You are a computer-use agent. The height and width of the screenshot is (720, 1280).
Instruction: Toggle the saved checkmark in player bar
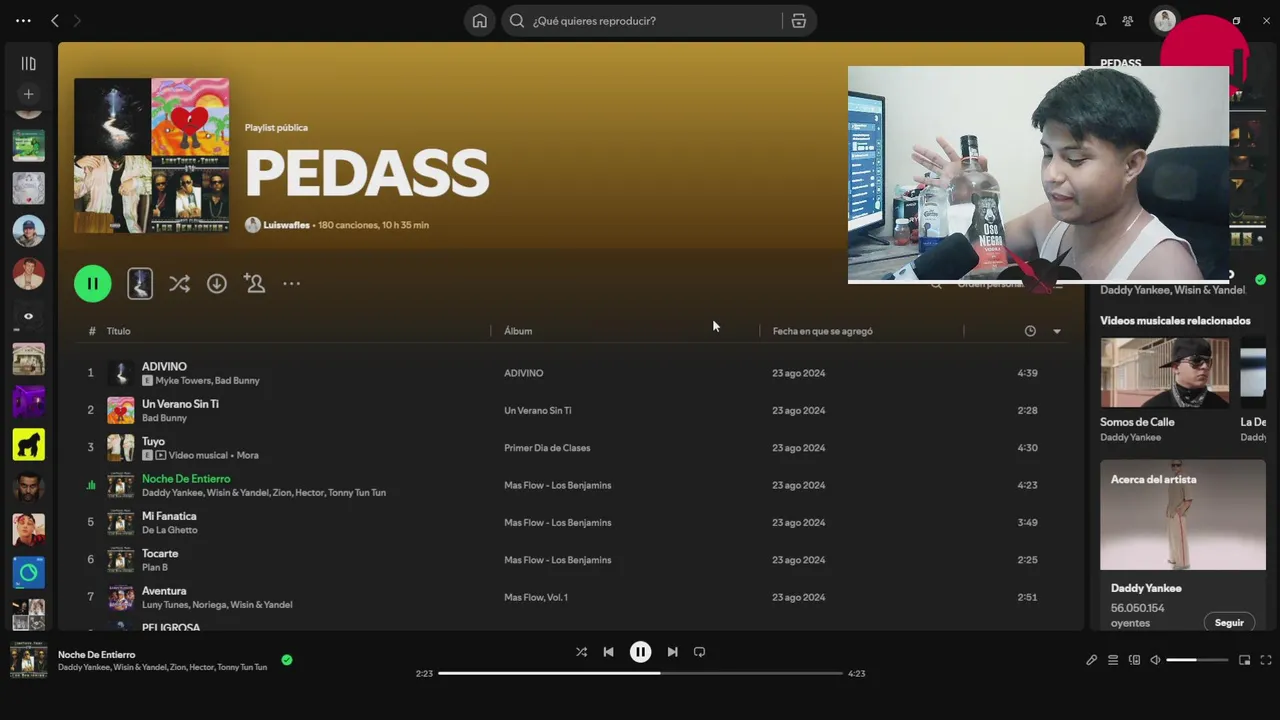(287, 660)
